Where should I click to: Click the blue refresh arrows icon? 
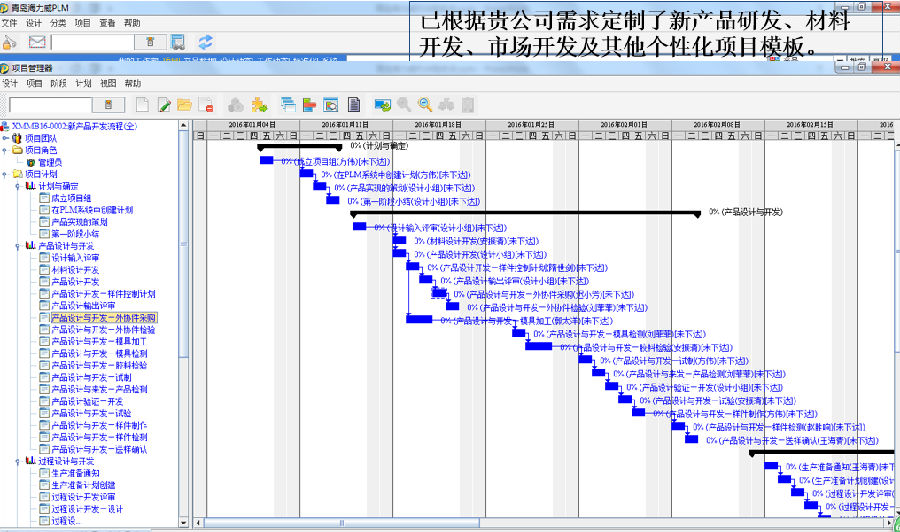point(205,42)
